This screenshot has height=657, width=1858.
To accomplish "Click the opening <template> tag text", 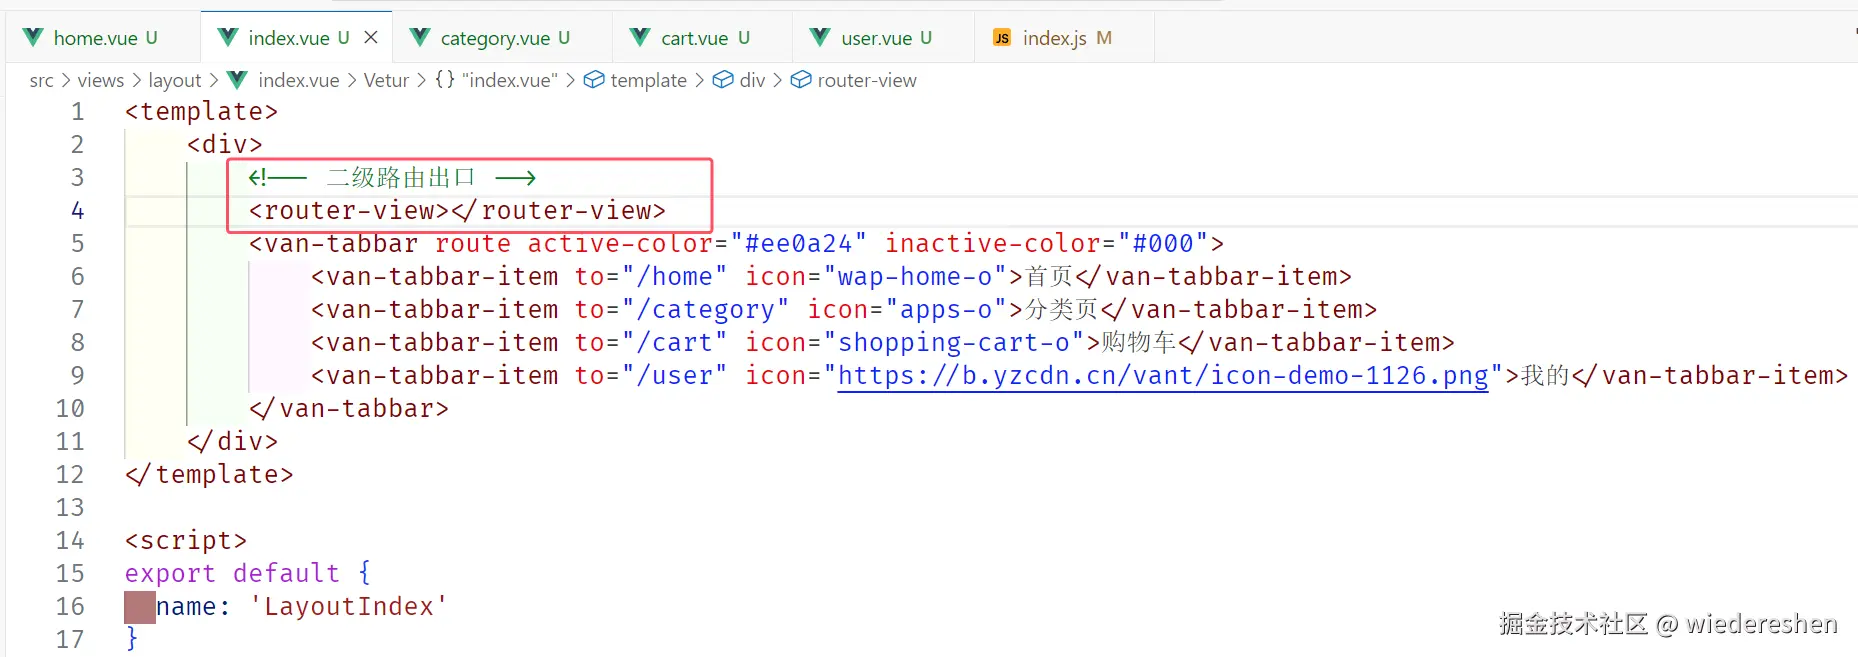I will [201, 112].
